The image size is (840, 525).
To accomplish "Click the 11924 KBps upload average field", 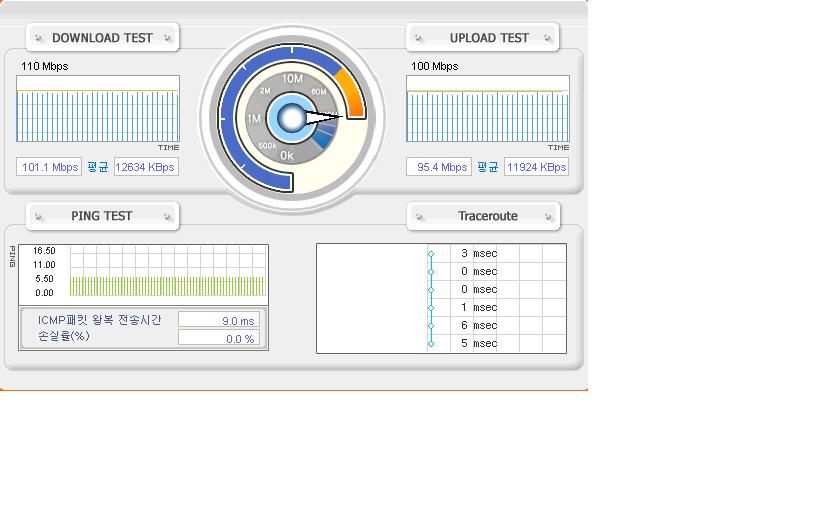I will 536,167.
